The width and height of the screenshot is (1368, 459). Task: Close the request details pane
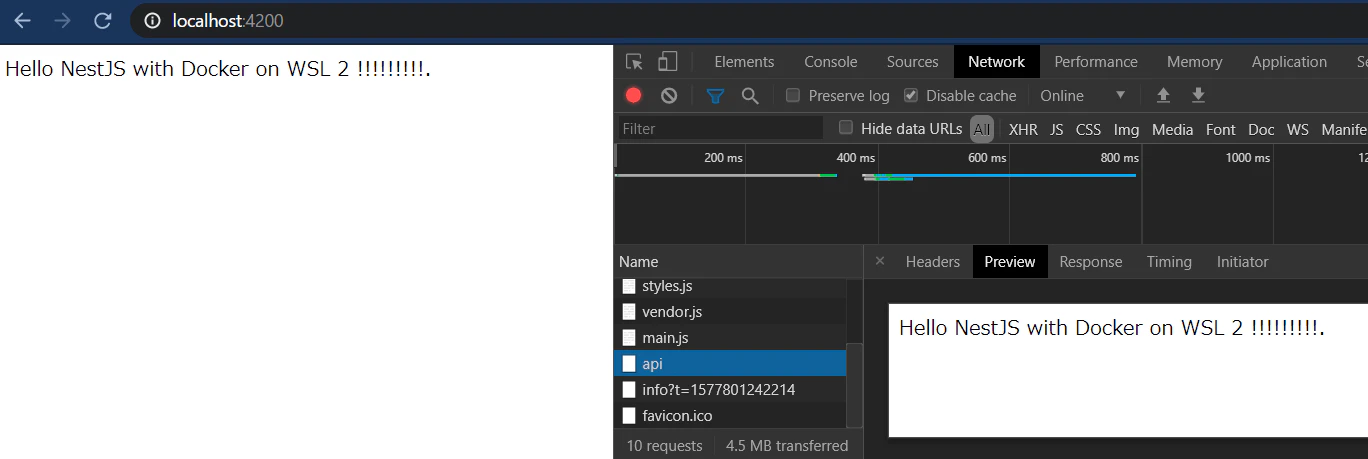click(880, 261)
